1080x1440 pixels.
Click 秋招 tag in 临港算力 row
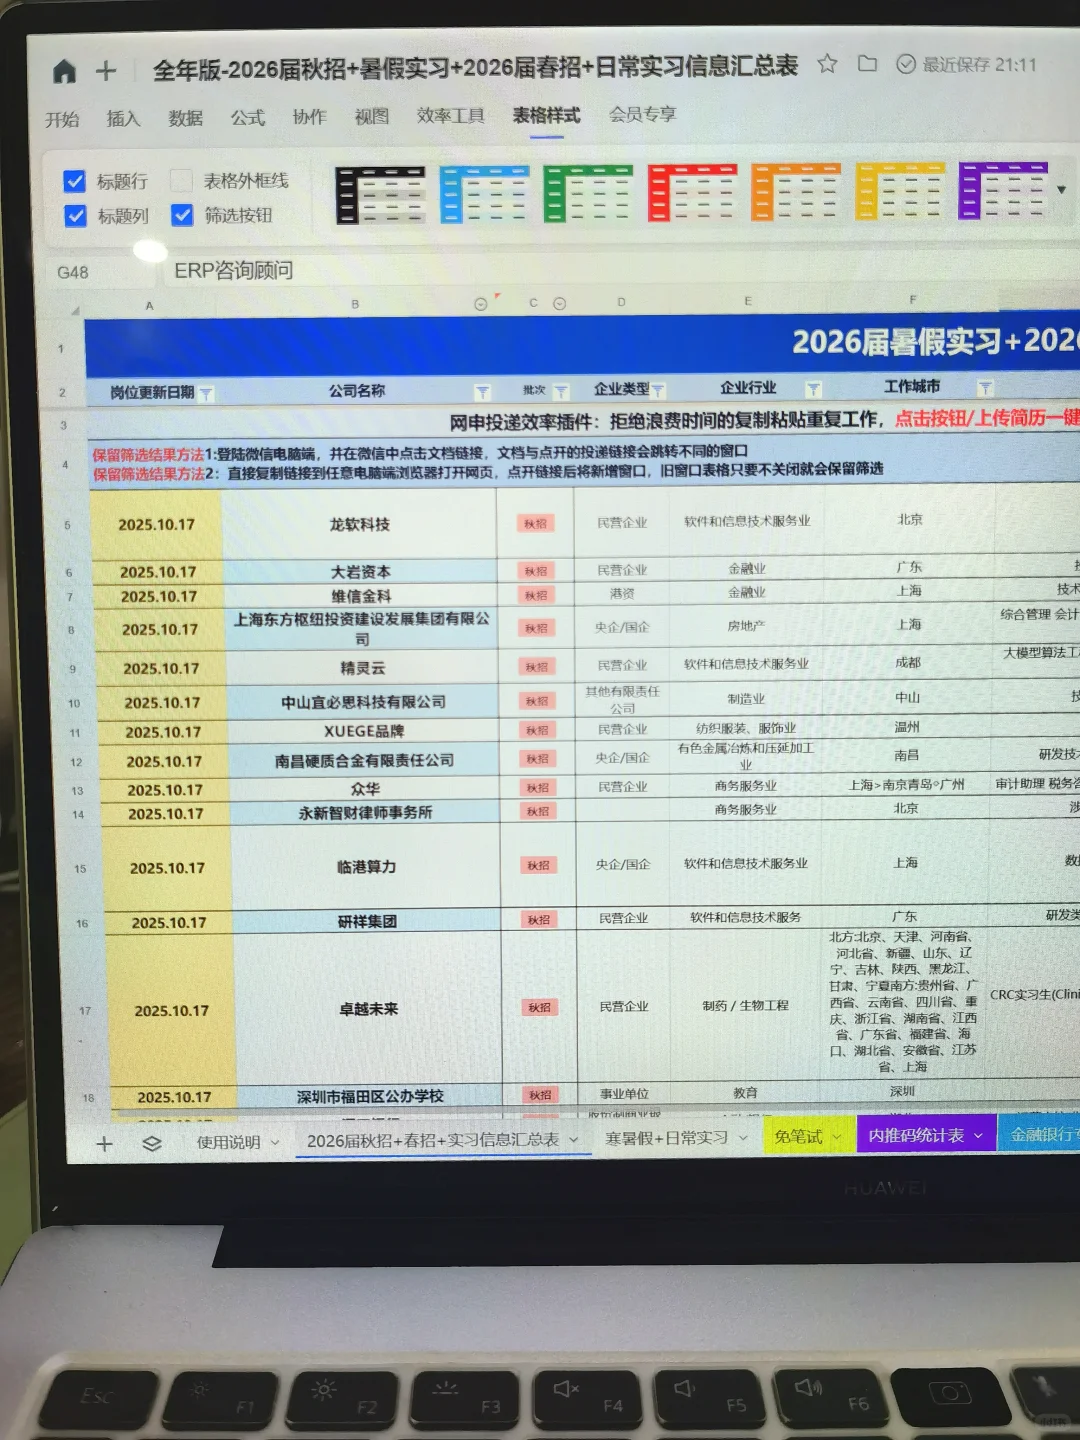click(538, 865)
